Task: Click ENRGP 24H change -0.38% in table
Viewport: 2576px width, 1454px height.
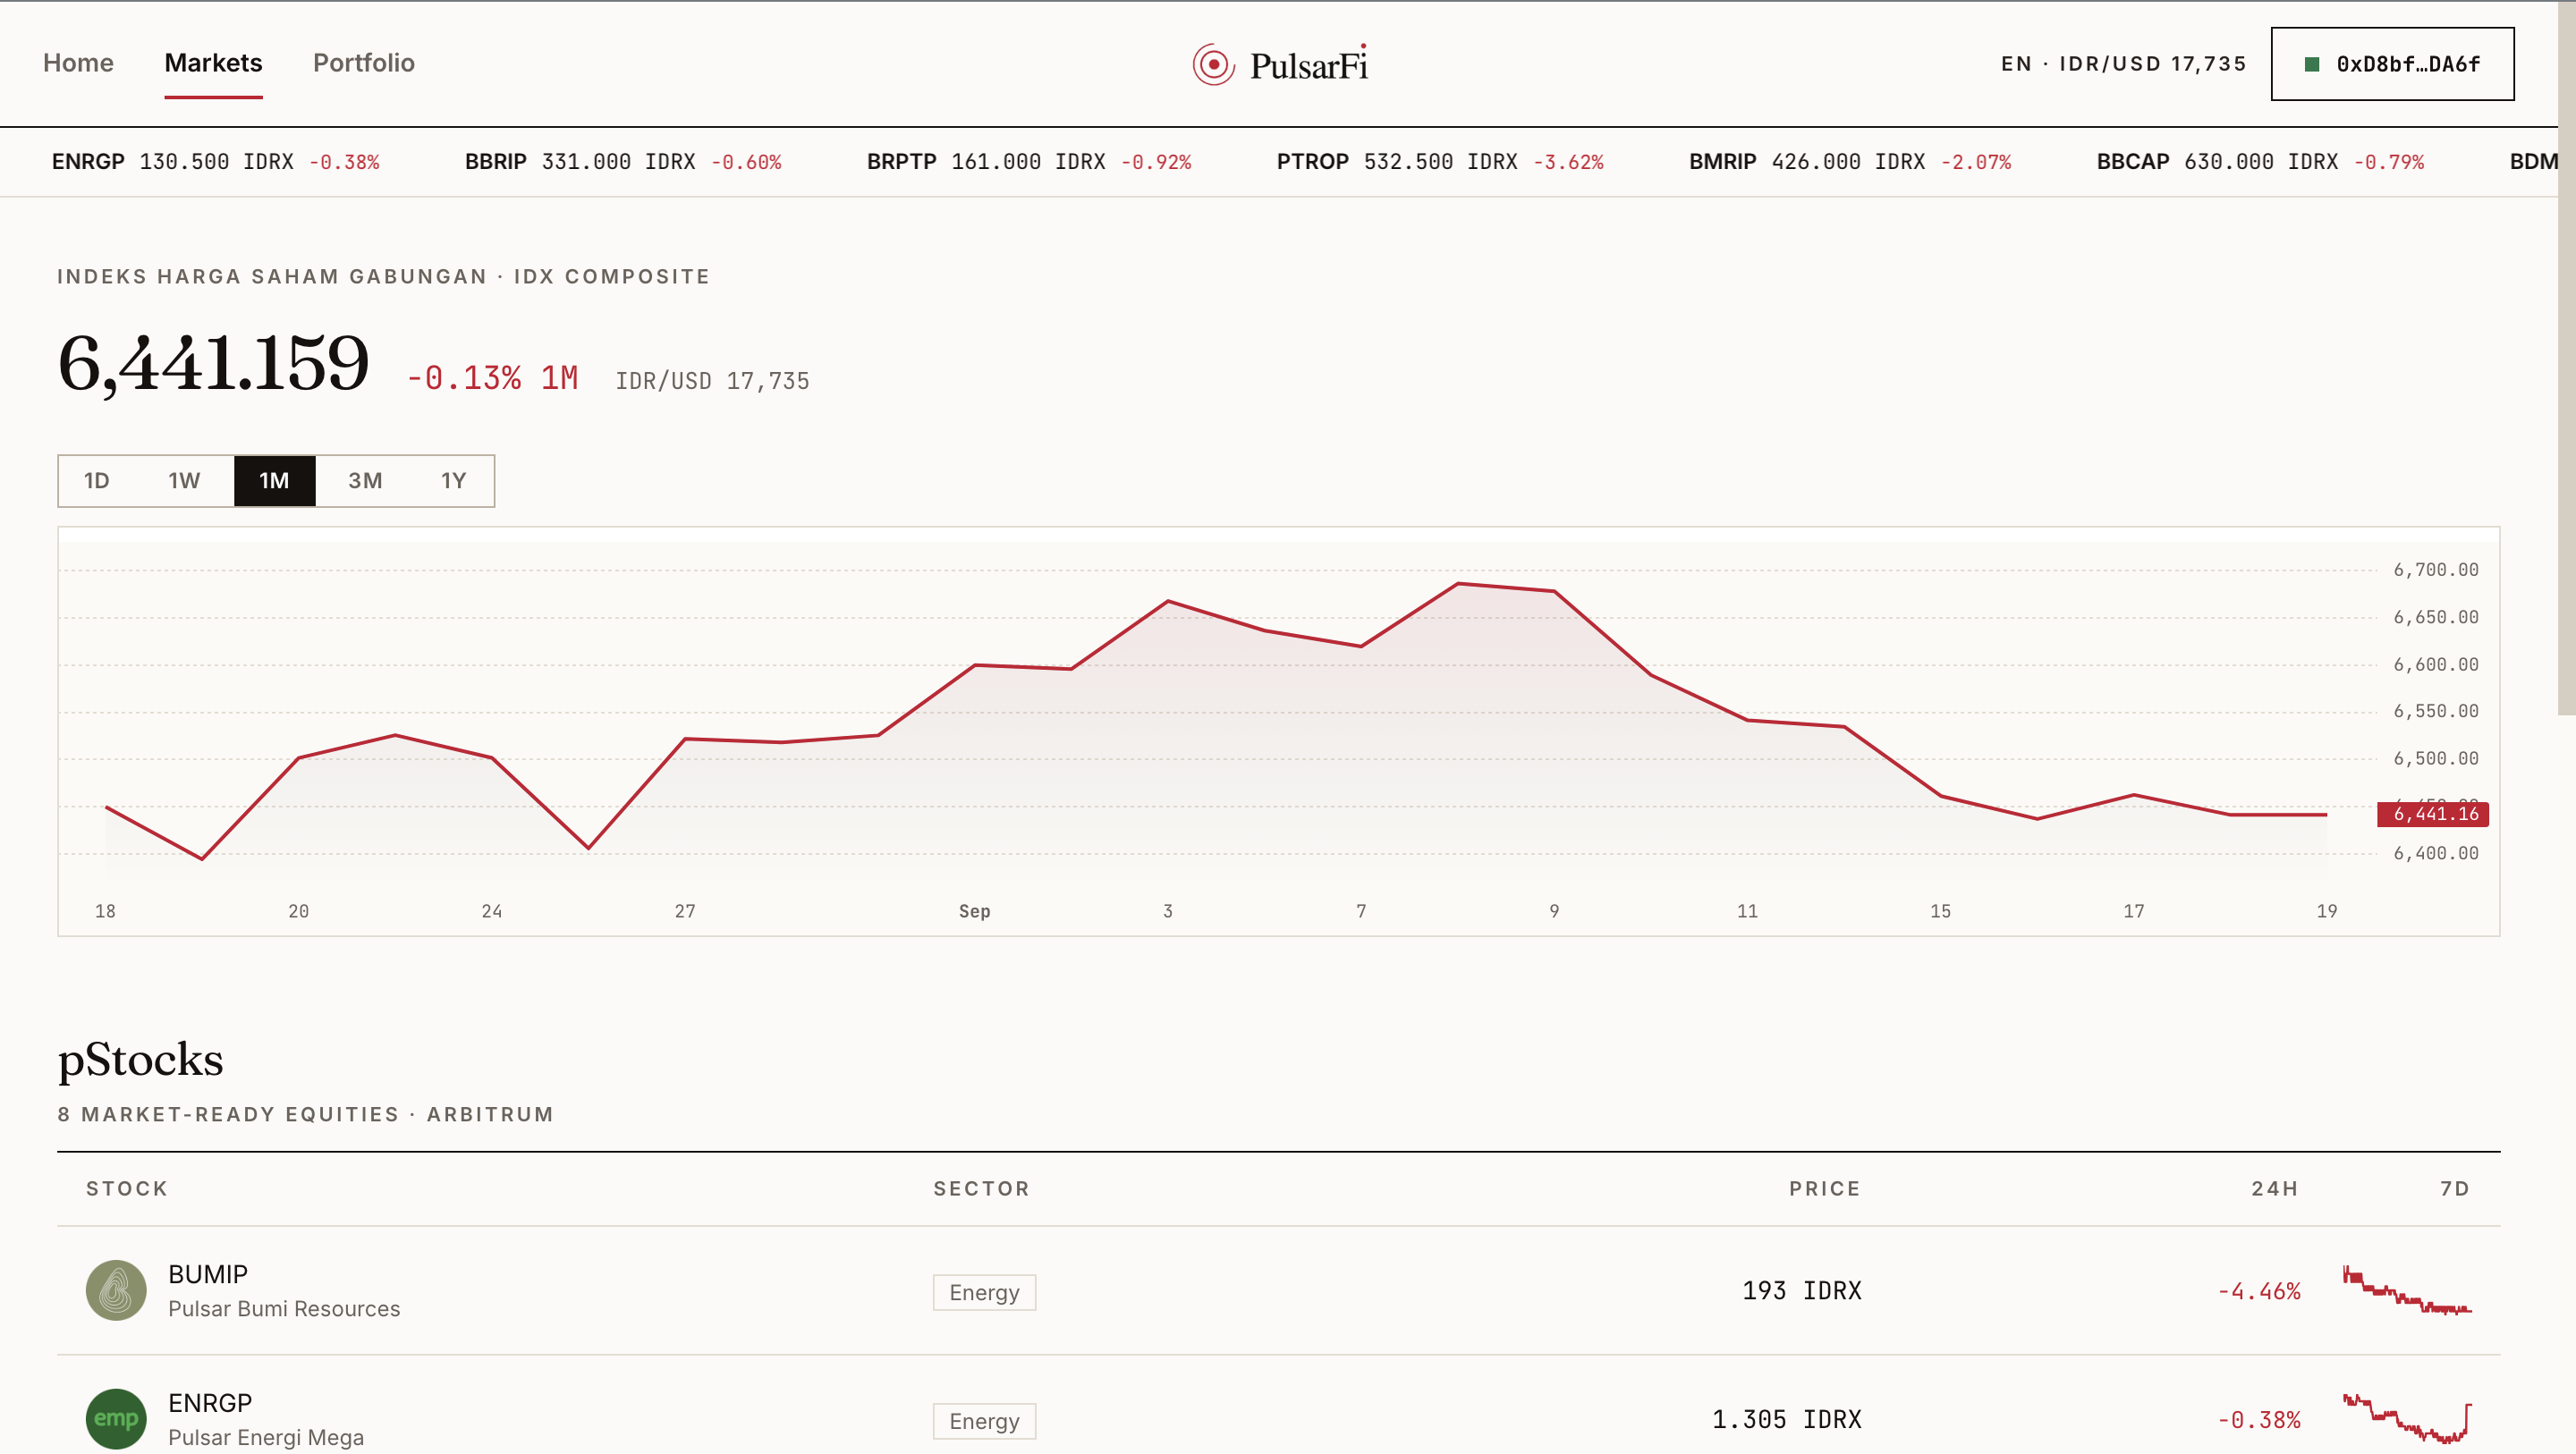Action: pyautogui.click(x=2259, y=1420)
